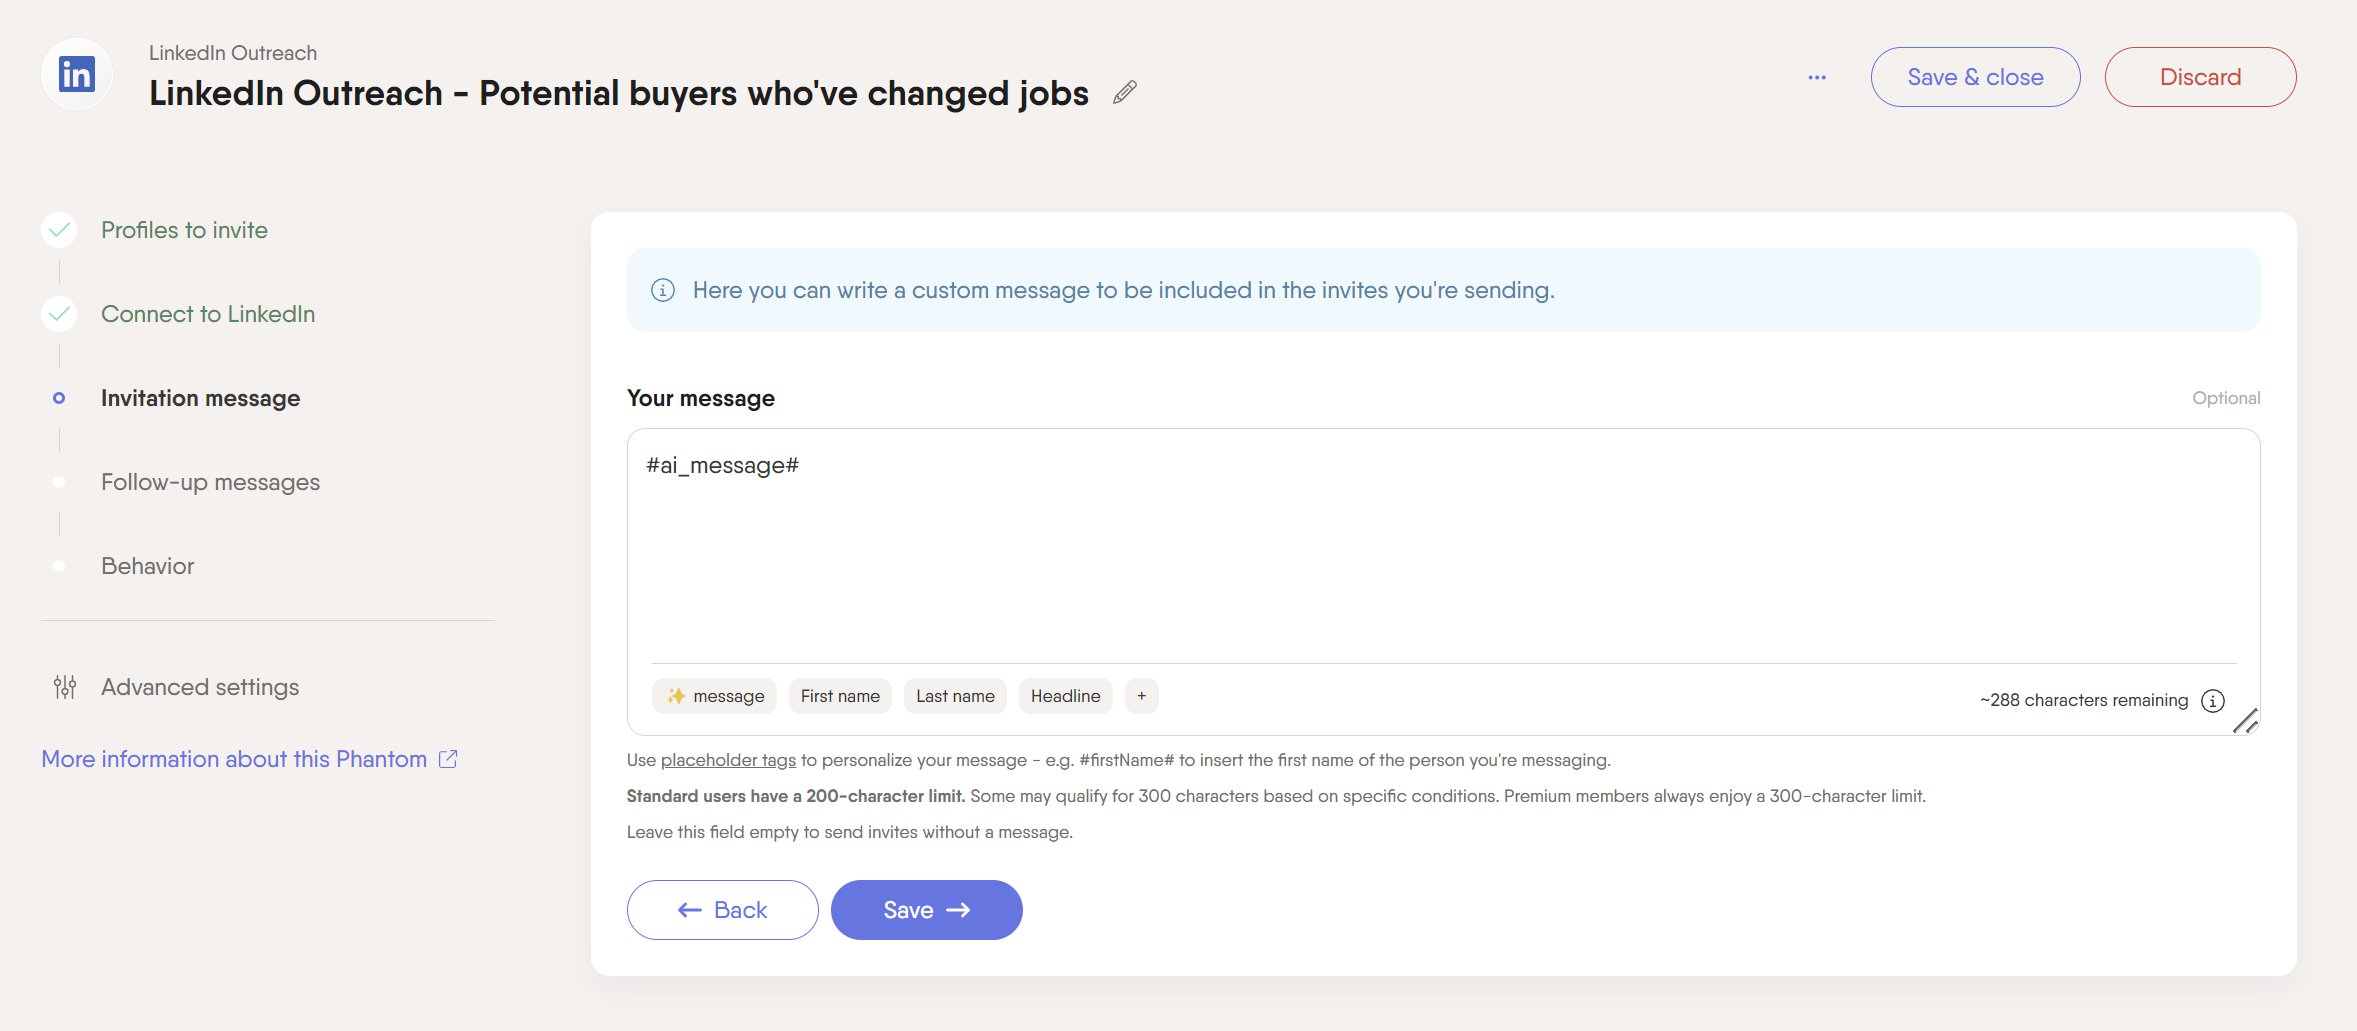Click the character limit info icon
Image resolution: width=2357 pixels, height=1031 pixels.
(x=2213, y=700)
